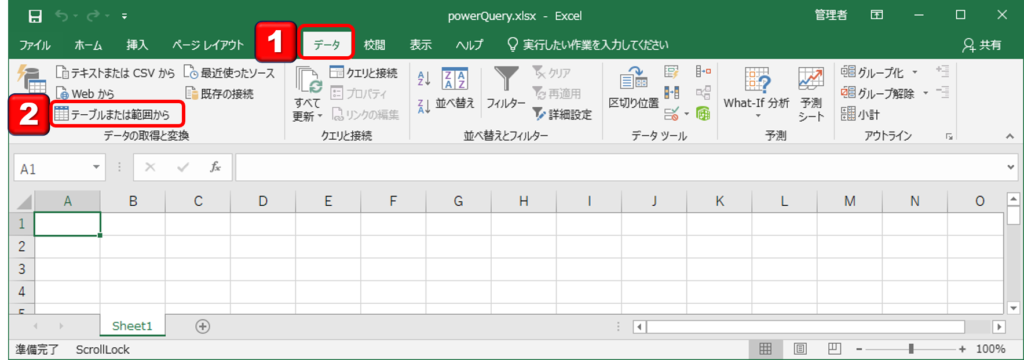This screenshot has width=1024, height=360.
Task: Switch to the ホーム tab
Action: click(x=88, y=45)
